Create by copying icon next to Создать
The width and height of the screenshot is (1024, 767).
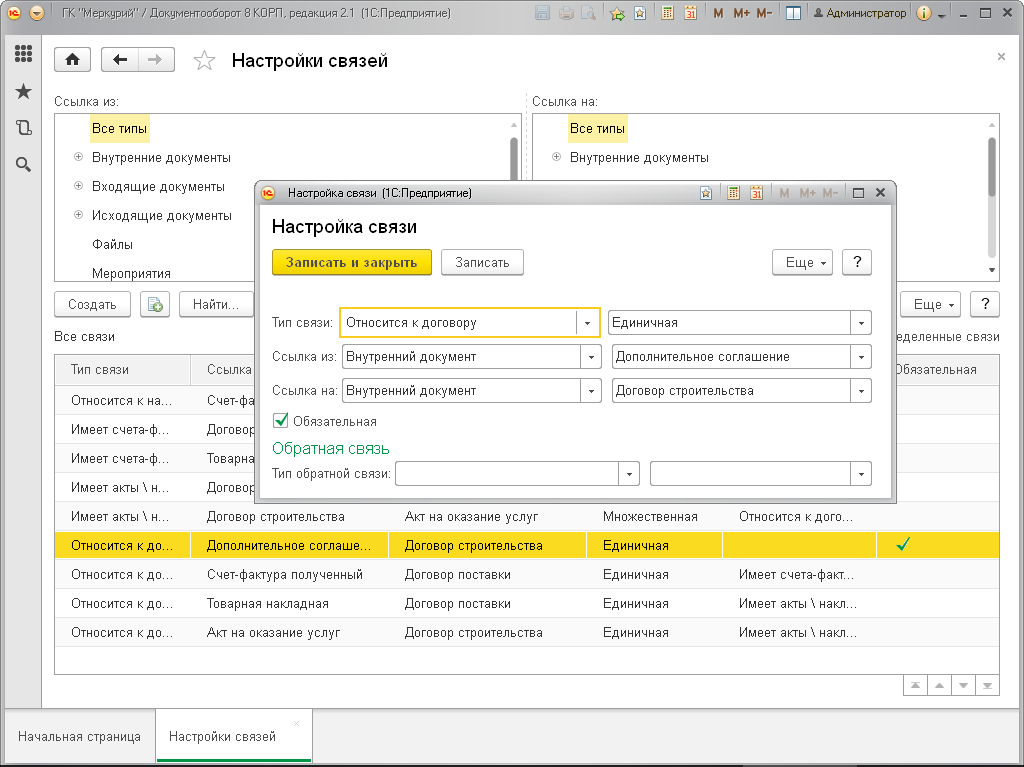click(x=155, y=304)
